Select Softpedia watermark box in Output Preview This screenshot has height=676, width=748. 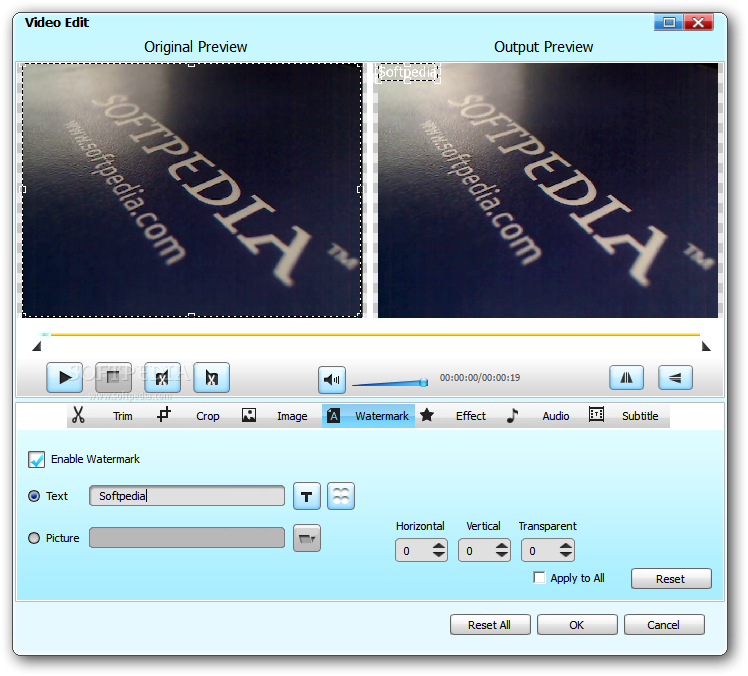pyautogui.click(x=407, y=73)
